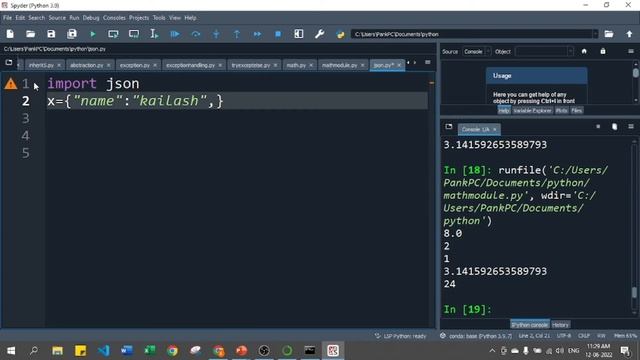
Task: Click the warning icon on line 1
Action: pos(11,84)
